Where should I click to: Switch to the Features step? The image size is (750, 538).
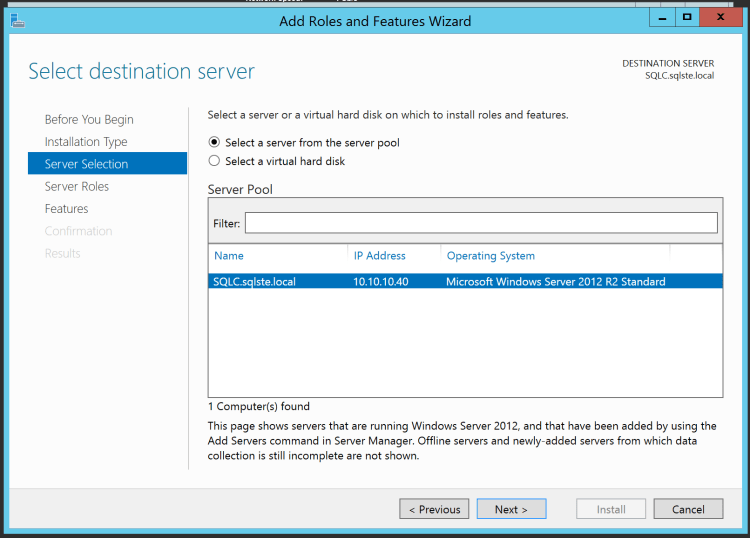click(x=67, y=209)
